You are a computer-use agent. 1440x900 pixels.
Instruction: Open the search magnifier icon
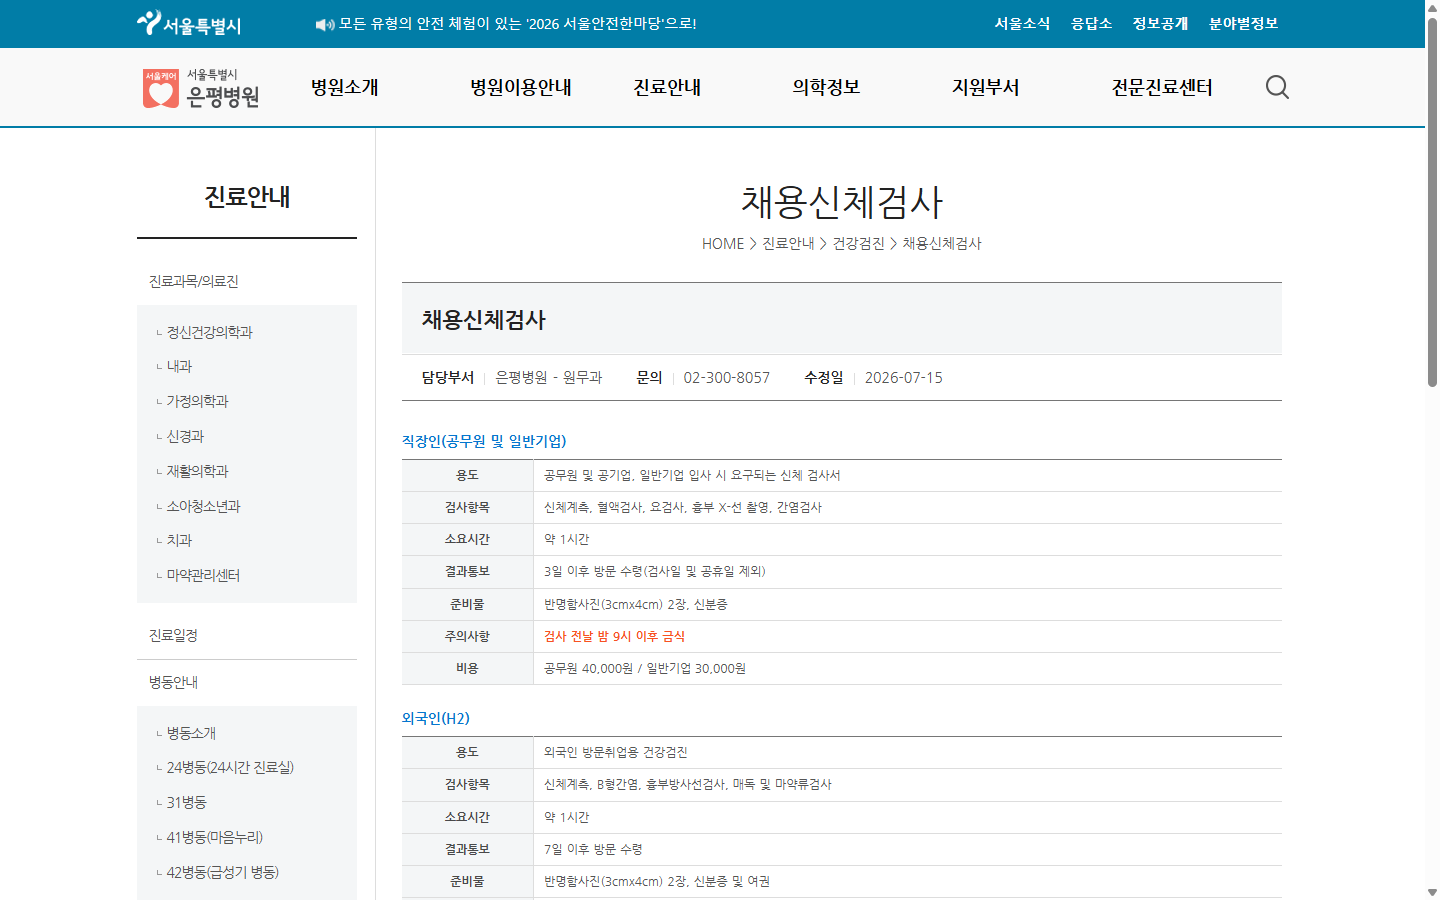click(1277, 87)
